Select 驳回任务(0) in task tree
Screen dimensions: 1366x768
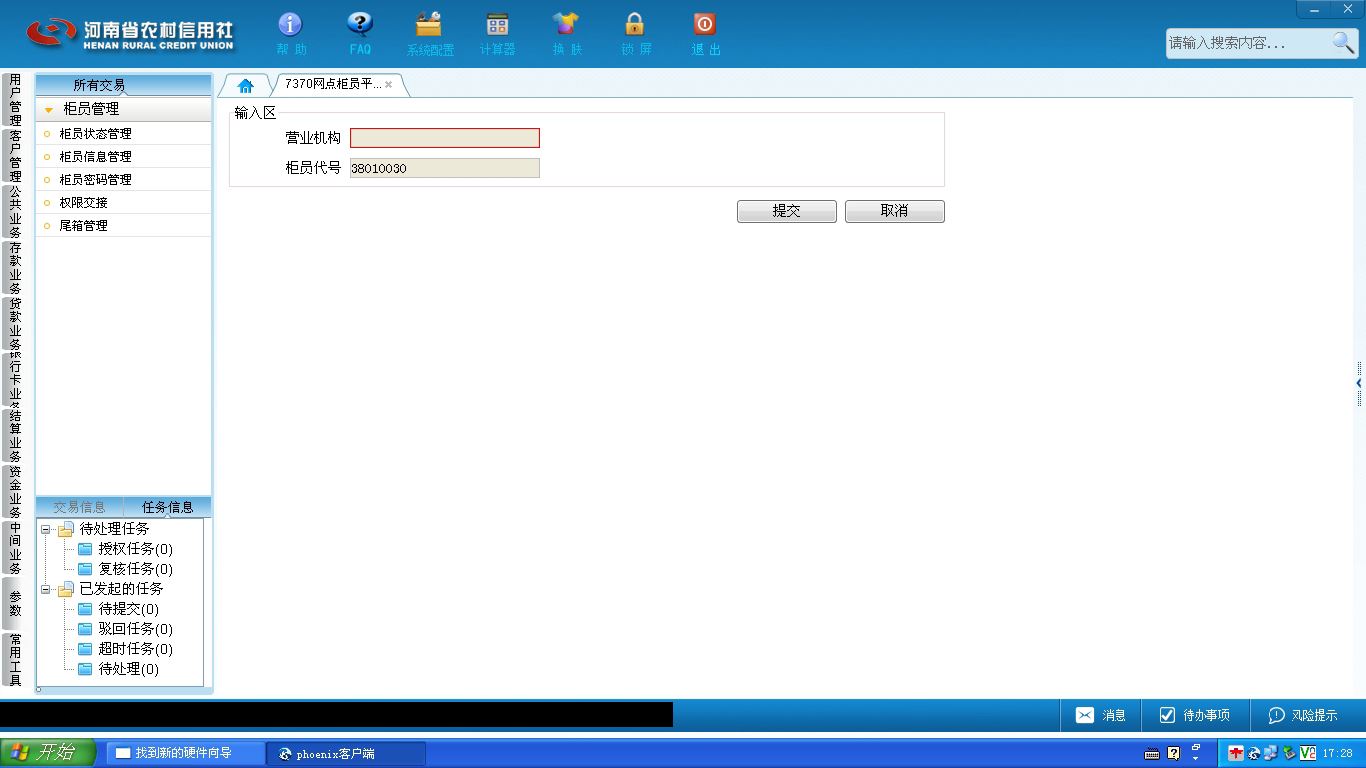(135, 629)
